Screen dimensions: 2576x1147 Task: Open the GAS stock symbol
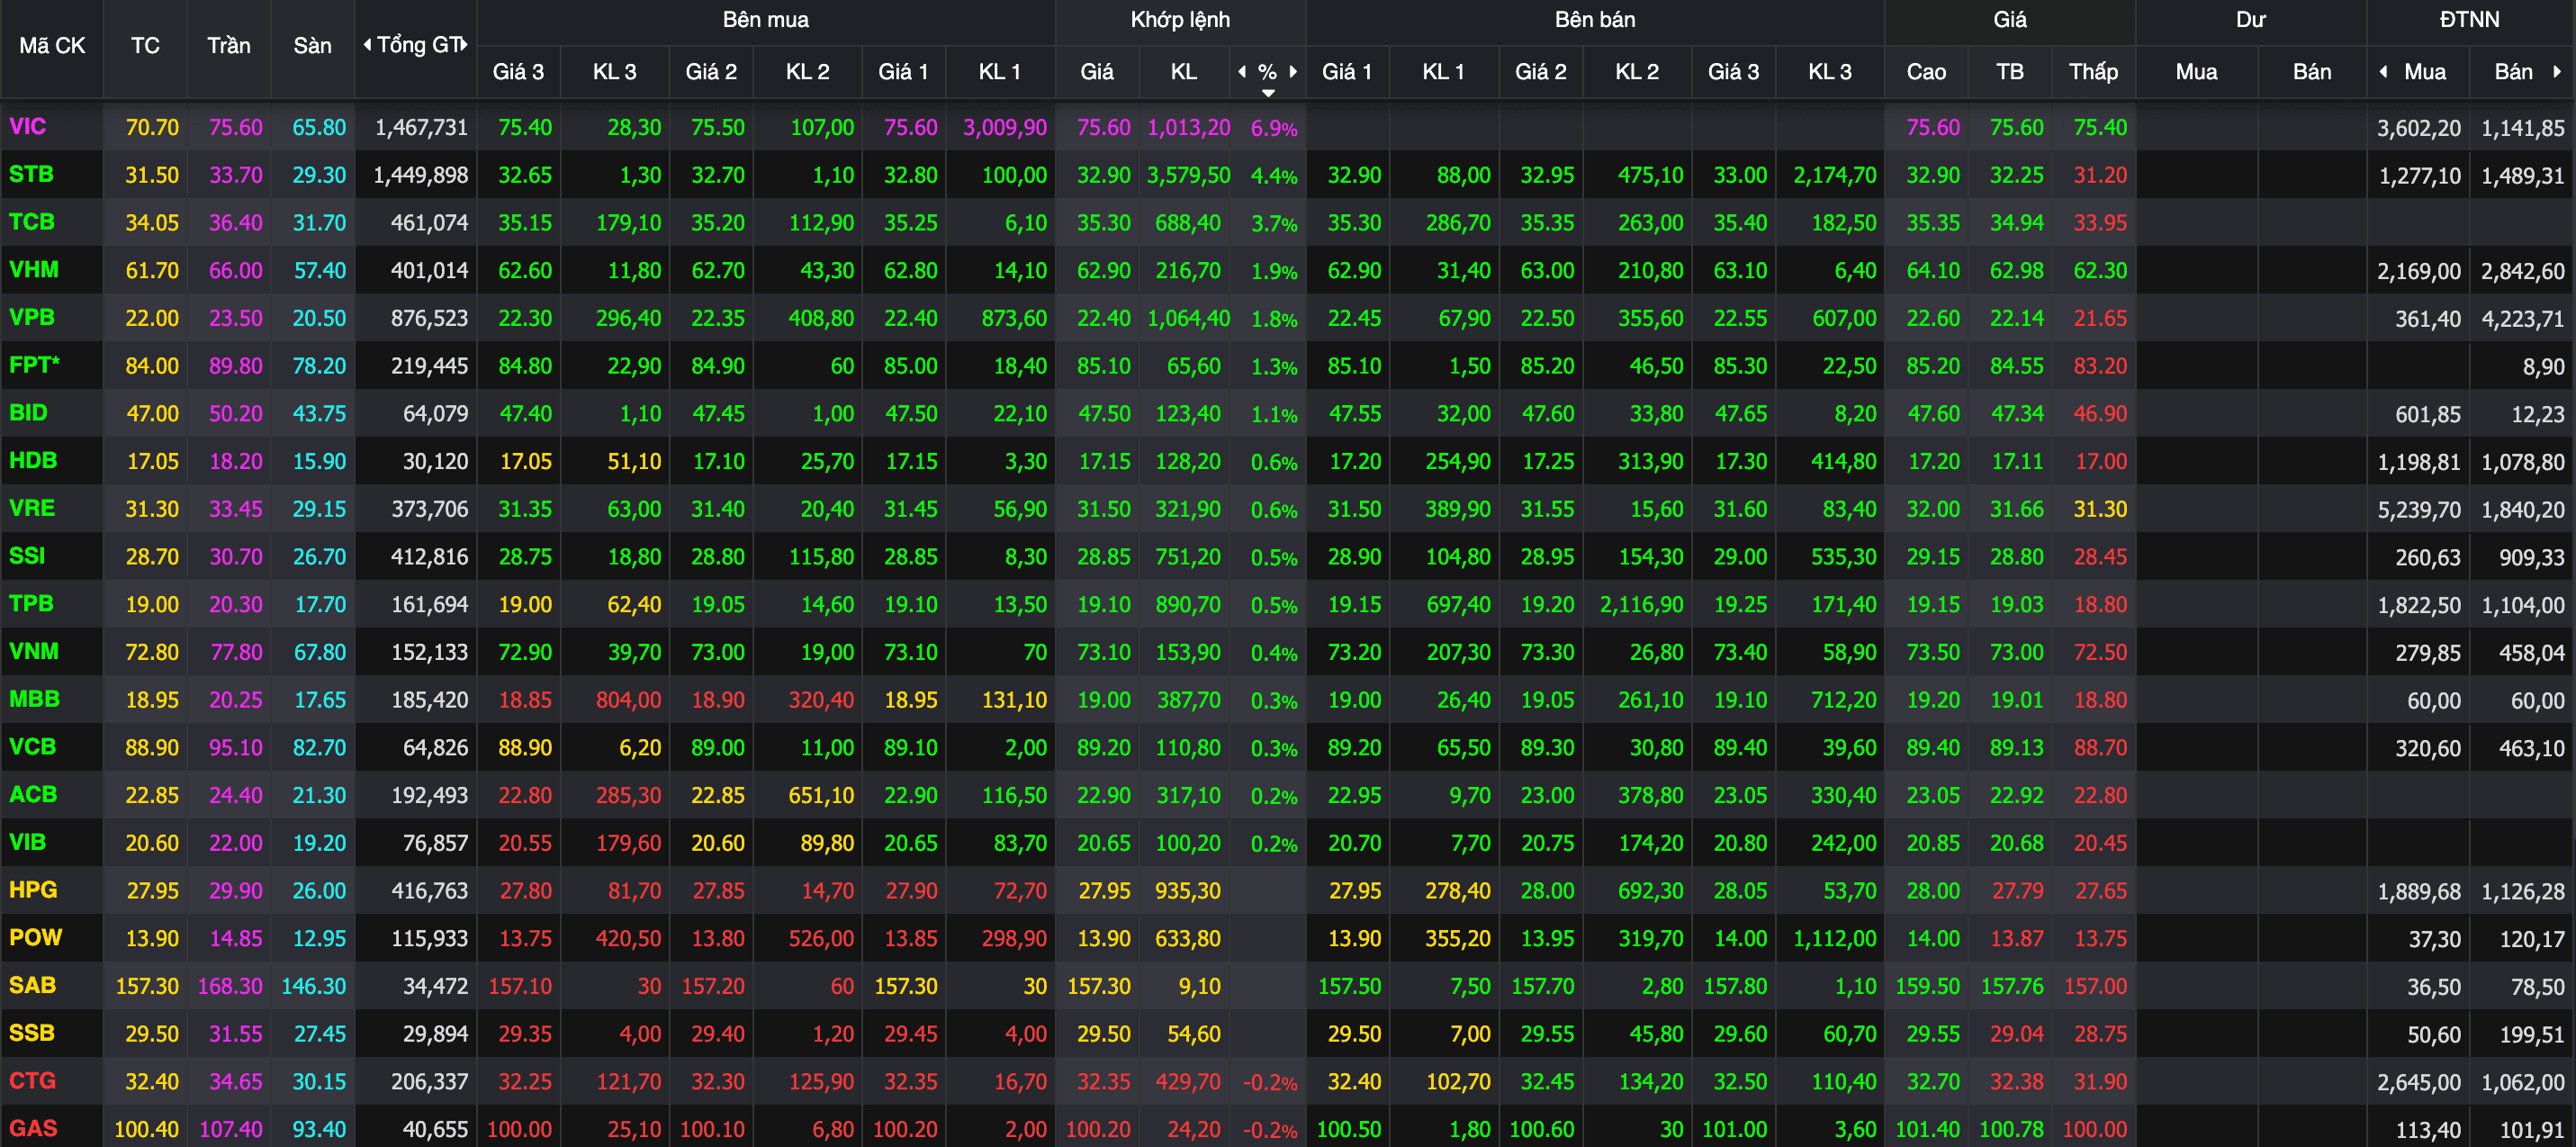click(x=33, y=1128)
